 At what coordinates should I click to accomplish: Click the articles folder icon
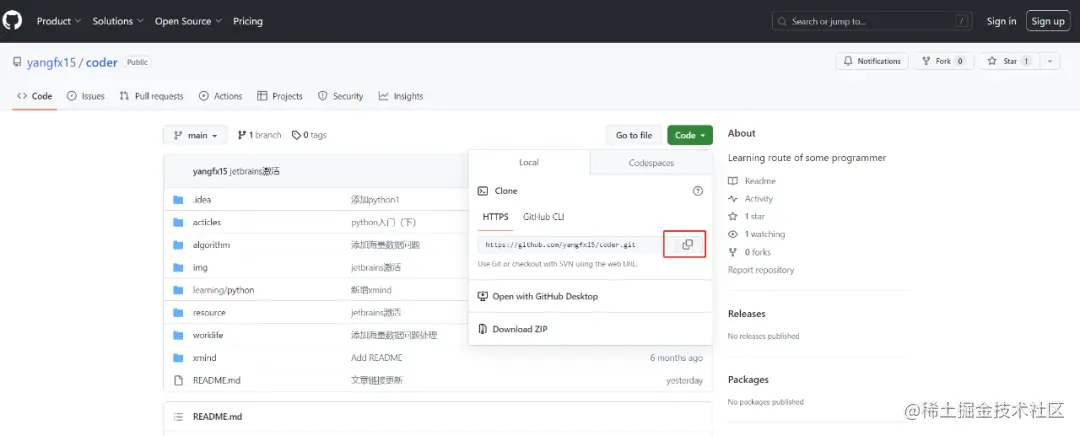(178, 222)
